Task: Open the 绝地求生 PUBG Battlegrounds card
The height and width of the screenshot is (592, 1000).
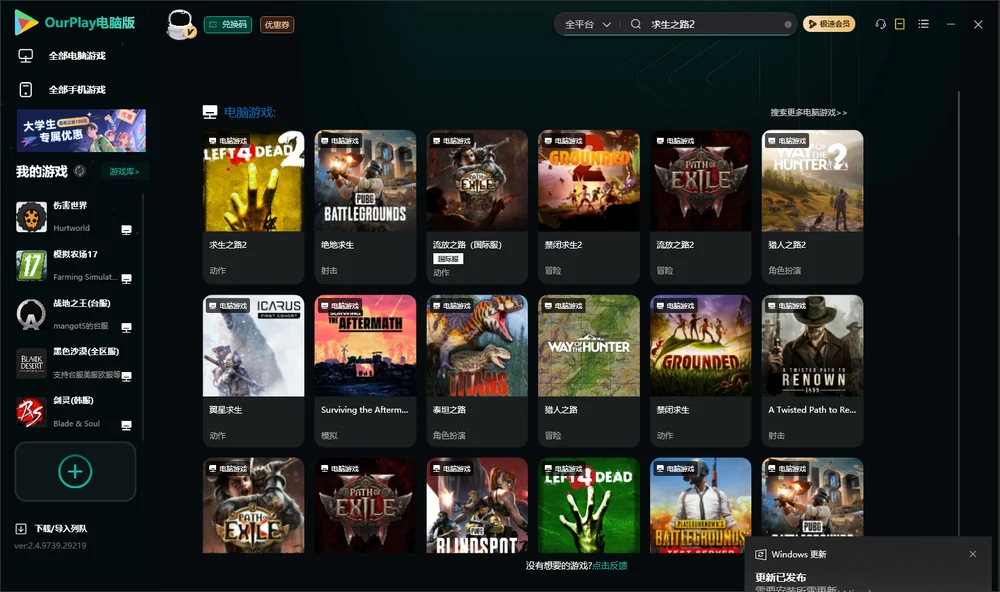Action: point(365,207)
